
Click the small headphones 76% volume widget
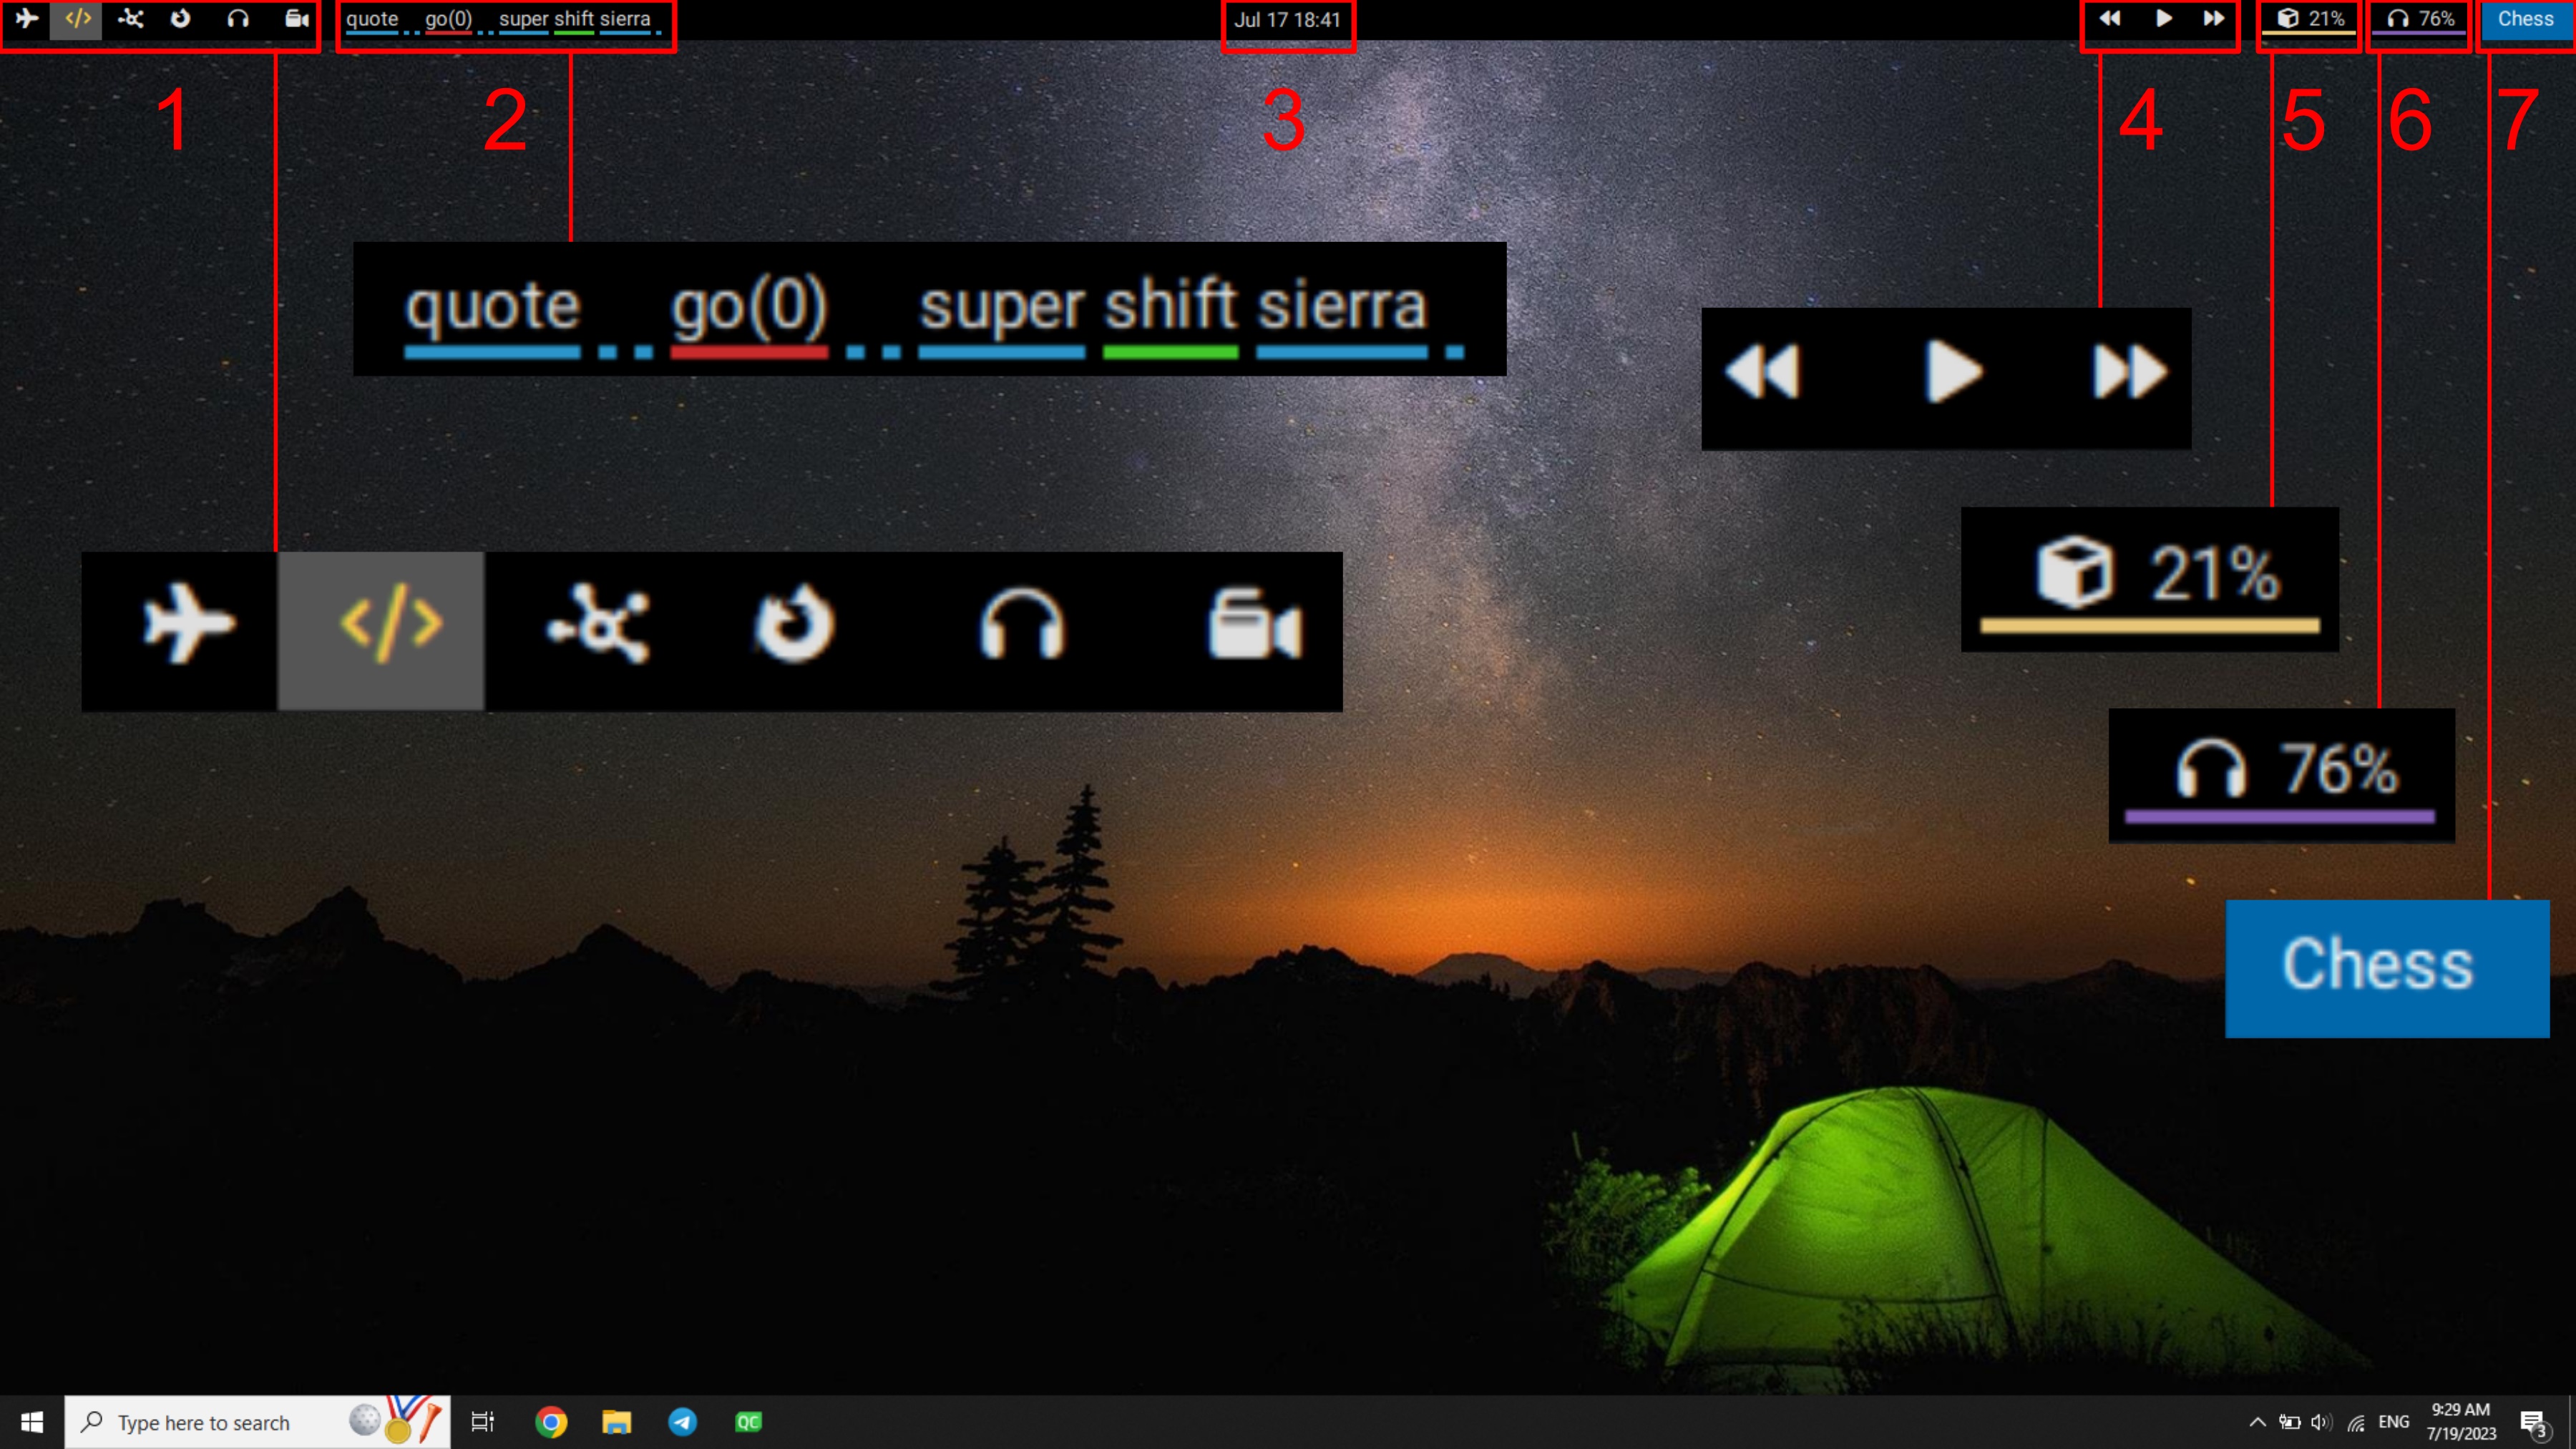click(x=2419, y=19)
